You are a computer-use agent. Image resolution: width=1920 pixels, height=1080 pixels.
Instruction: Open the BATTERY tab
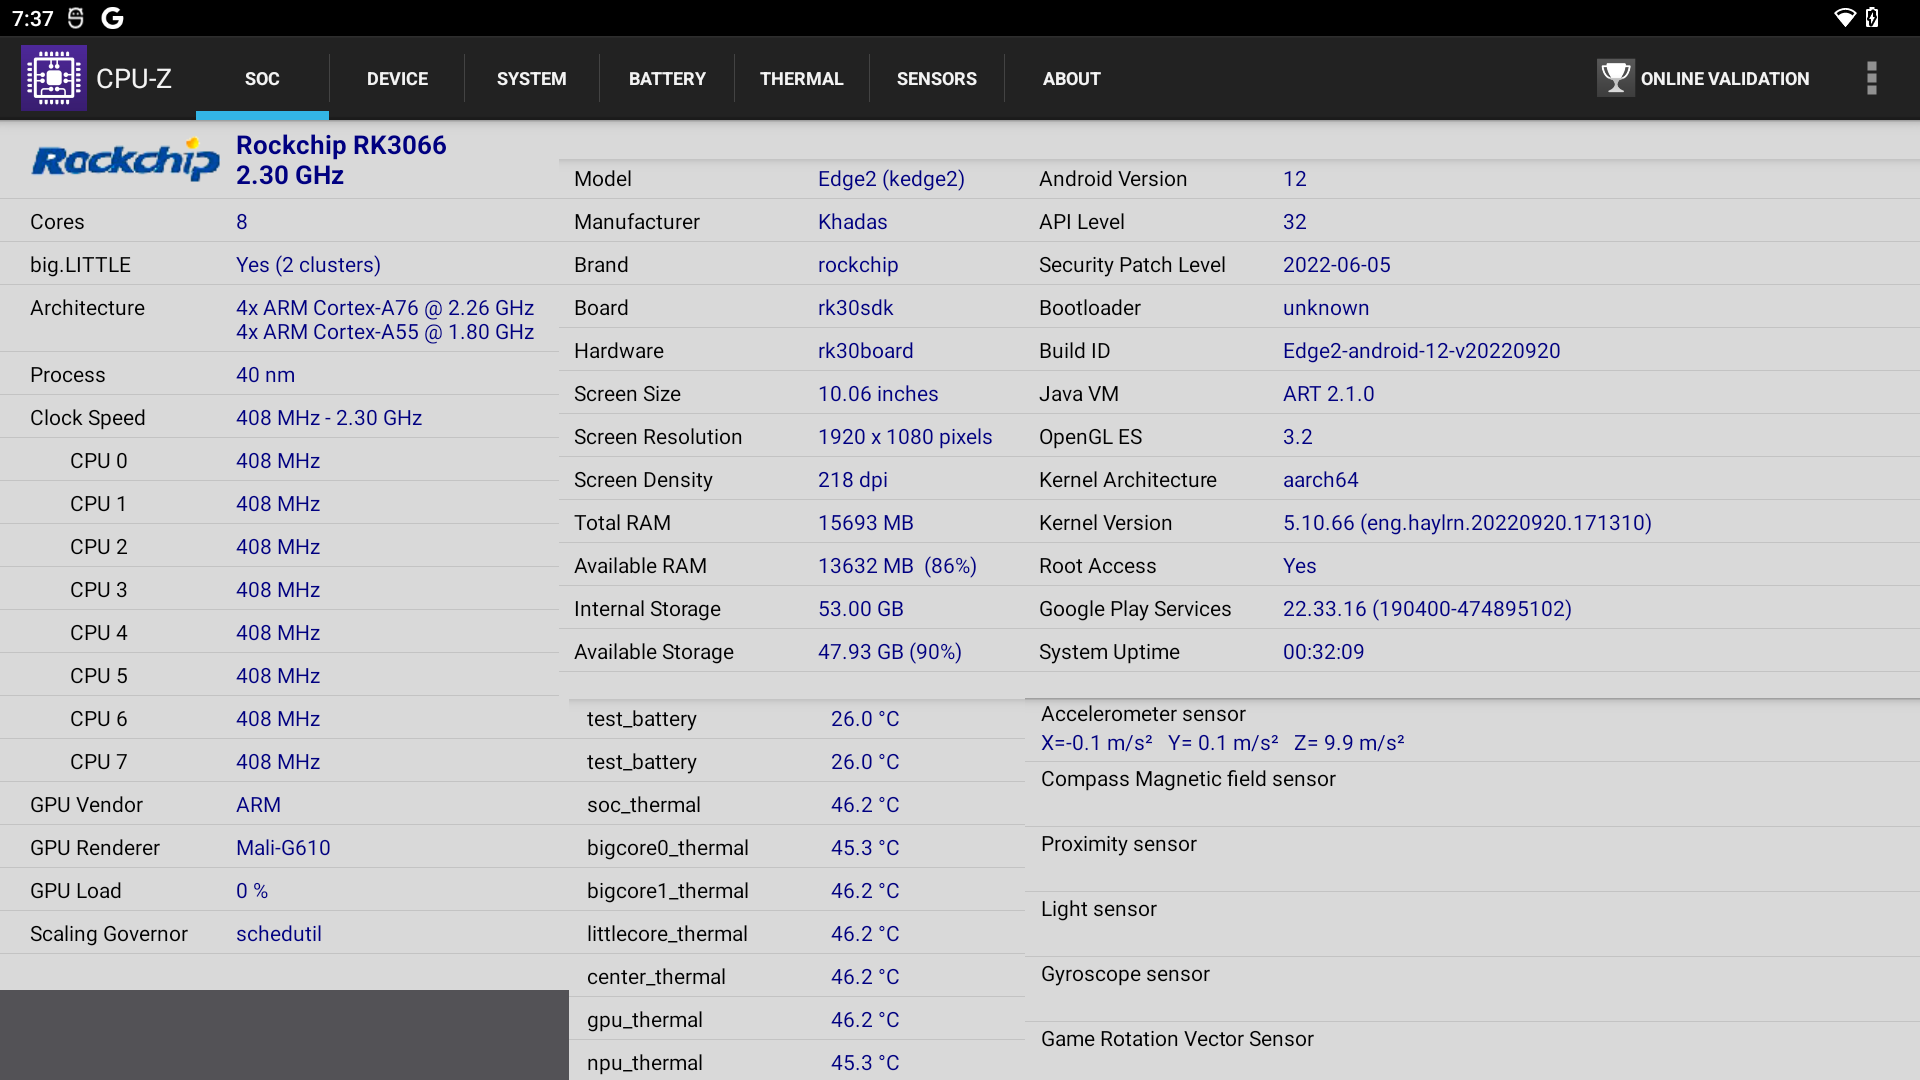667,79
